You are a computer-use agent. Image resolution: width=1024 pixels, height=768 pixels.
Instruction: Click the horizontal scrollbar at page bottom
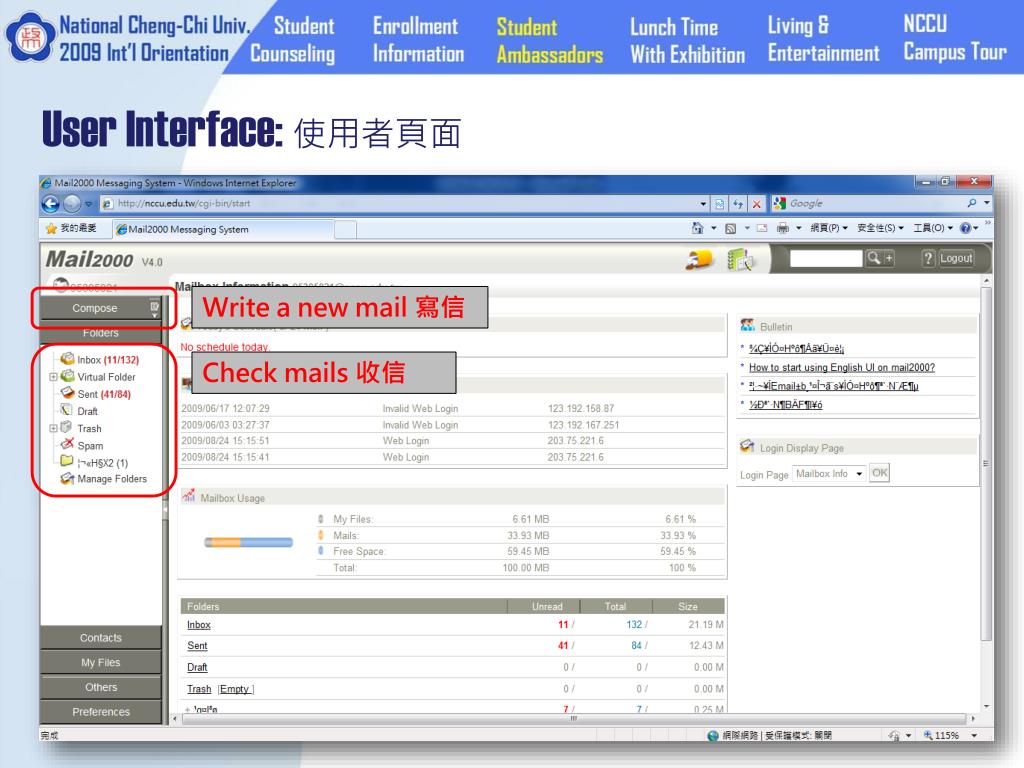[x=573, y=718]
